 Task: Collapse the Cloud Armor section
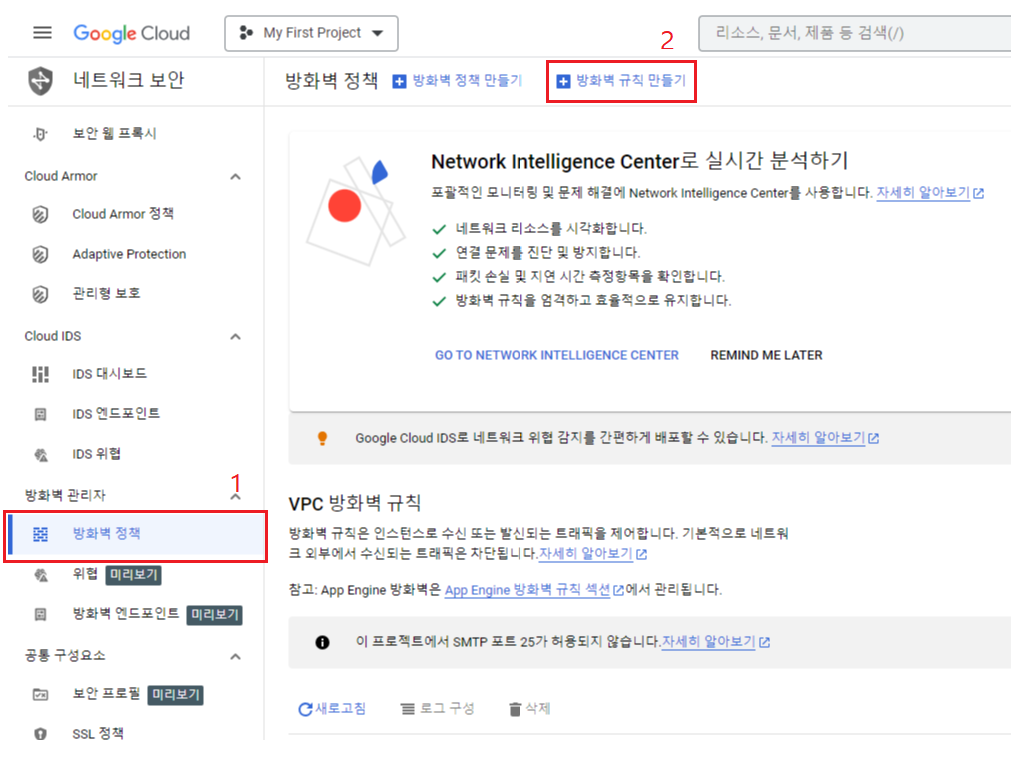tap(236, 177)
